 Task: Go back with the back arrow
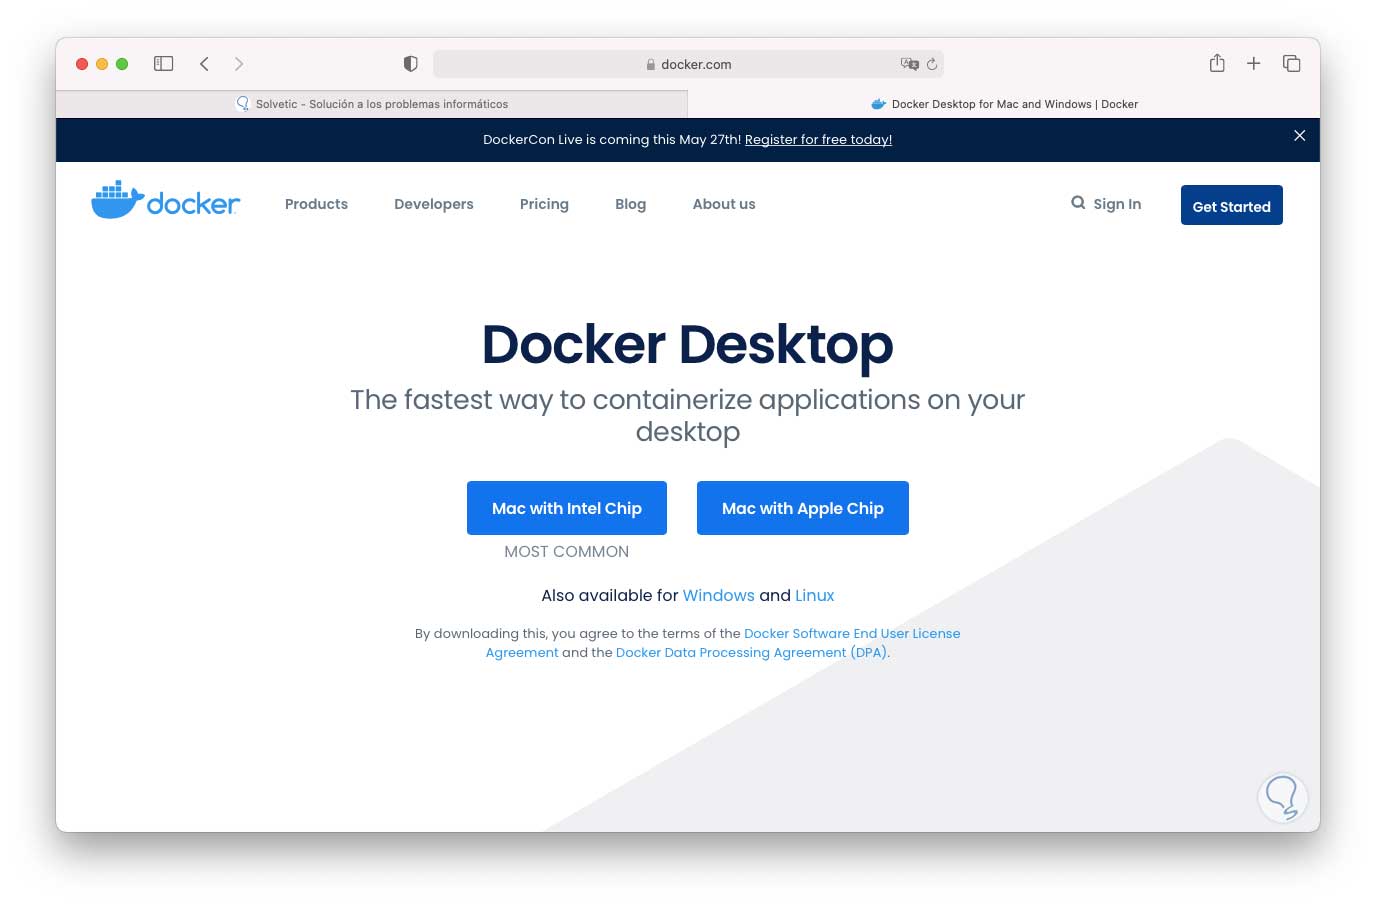click(x=204, y=64)
